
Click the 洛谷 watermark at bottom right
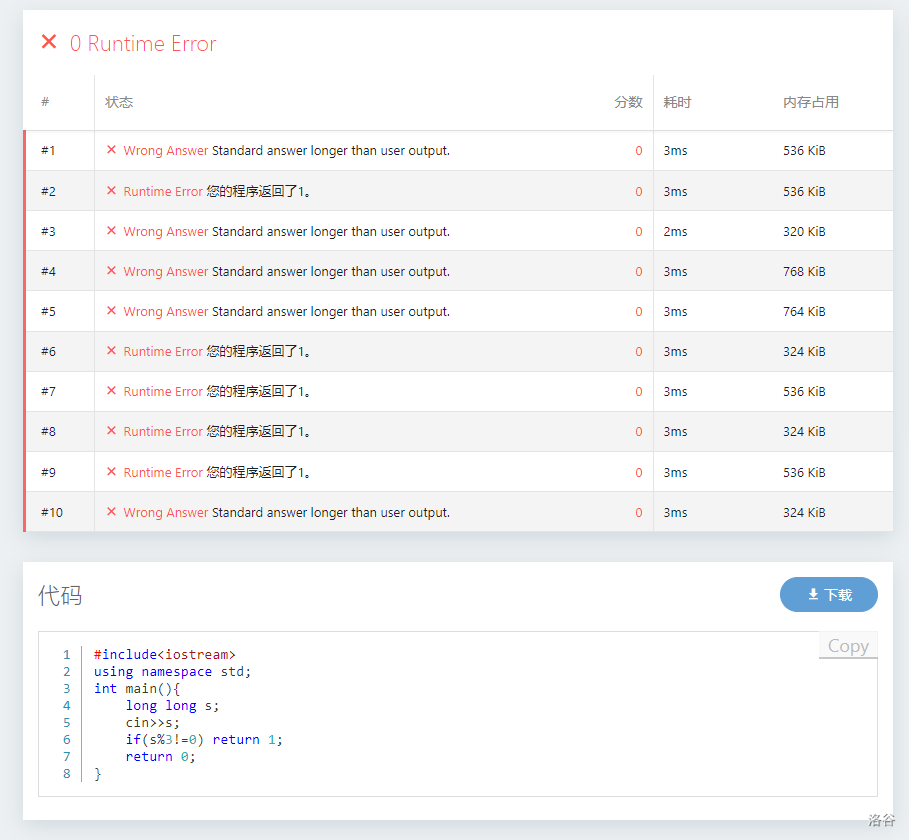[x=881, y=821]
